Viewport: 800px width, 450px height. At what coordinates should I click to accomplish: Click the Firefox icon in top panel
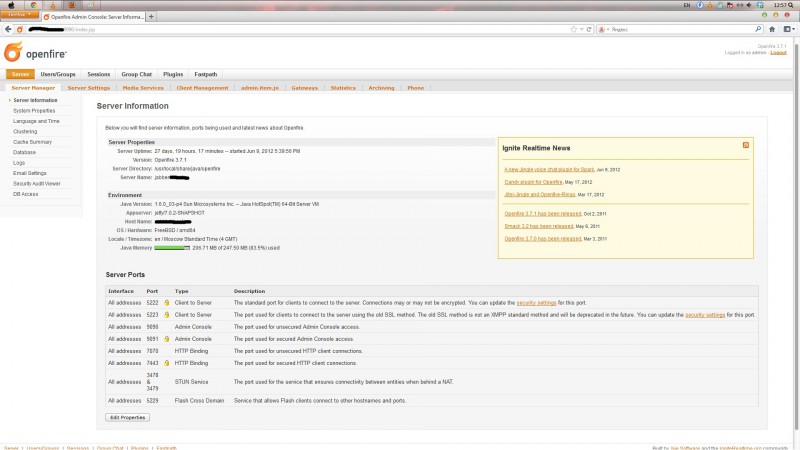pos(72,5)
